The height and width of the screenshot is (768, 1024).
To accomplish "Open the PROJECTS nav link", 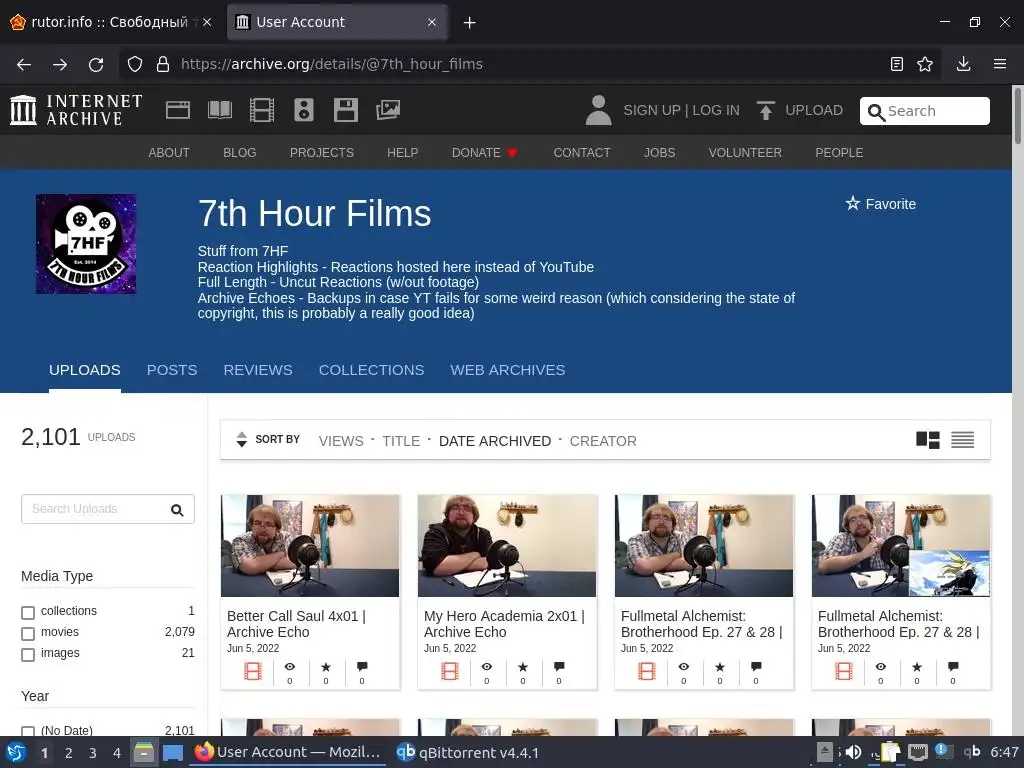I will pos(322,153).
